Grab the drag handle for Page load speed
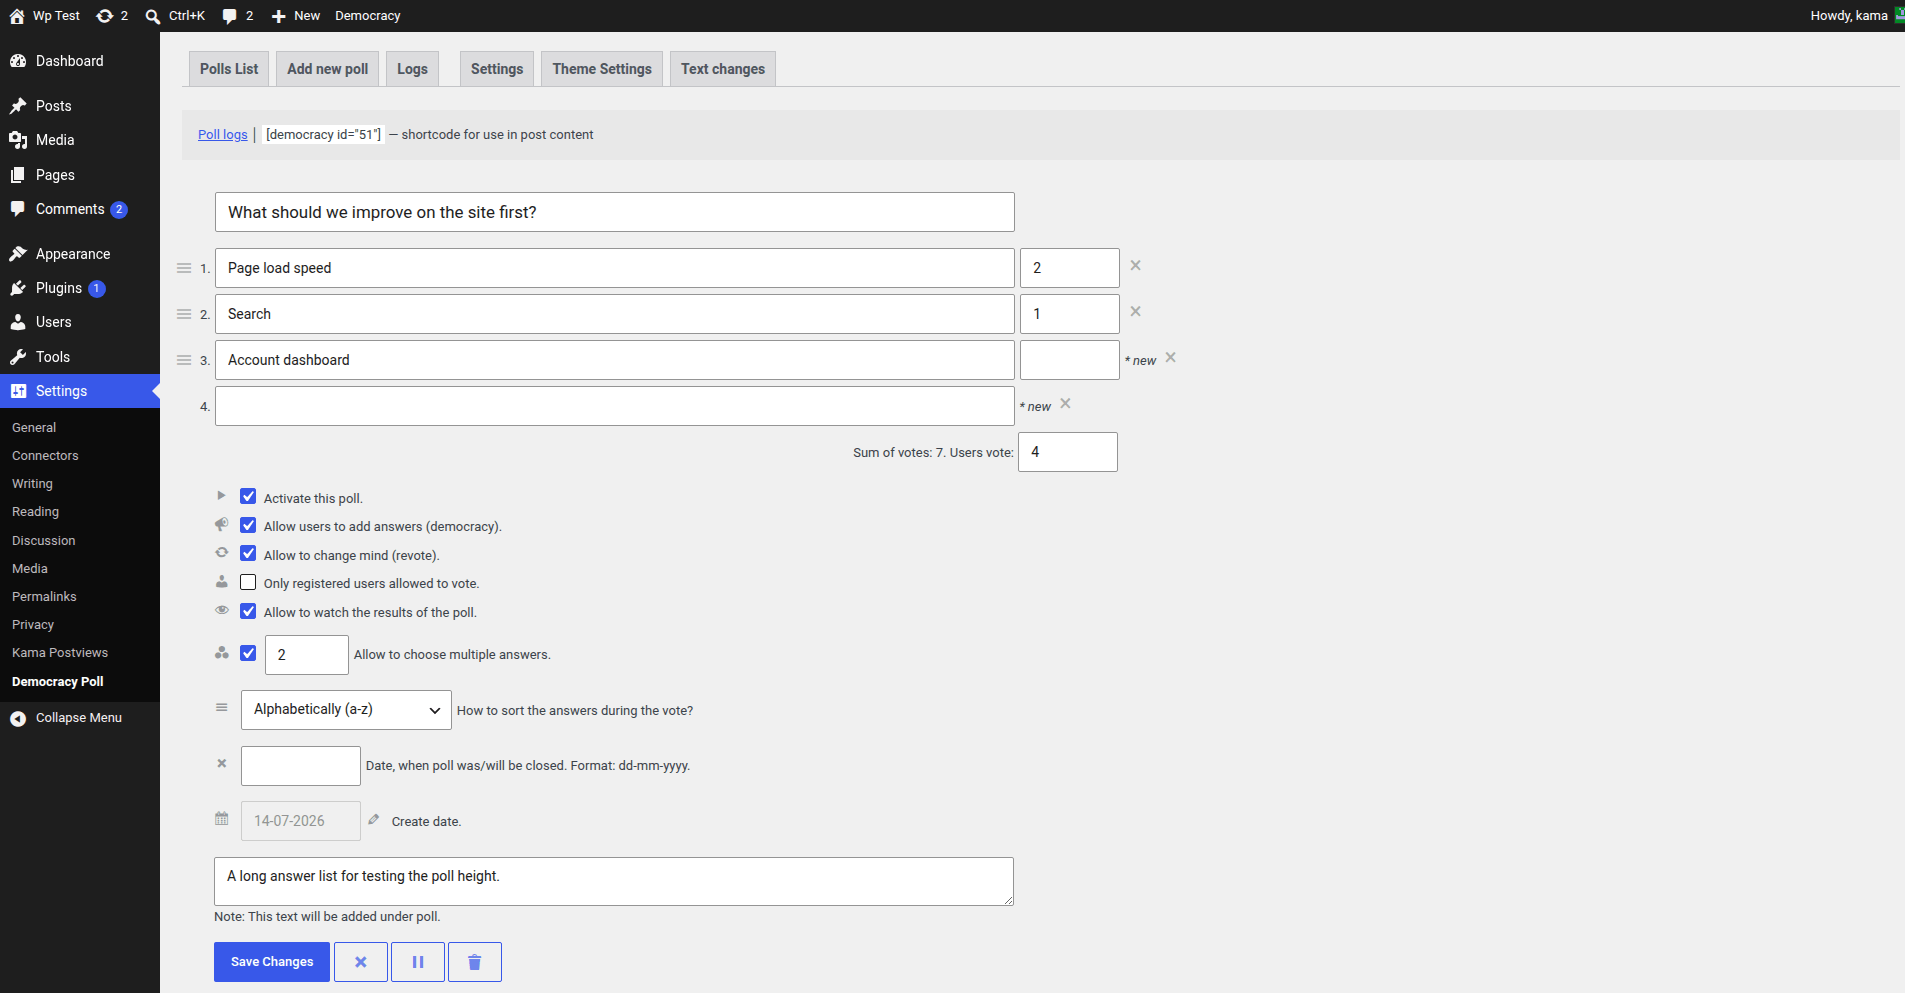1905x993 pixels. [x=184, y=268]
